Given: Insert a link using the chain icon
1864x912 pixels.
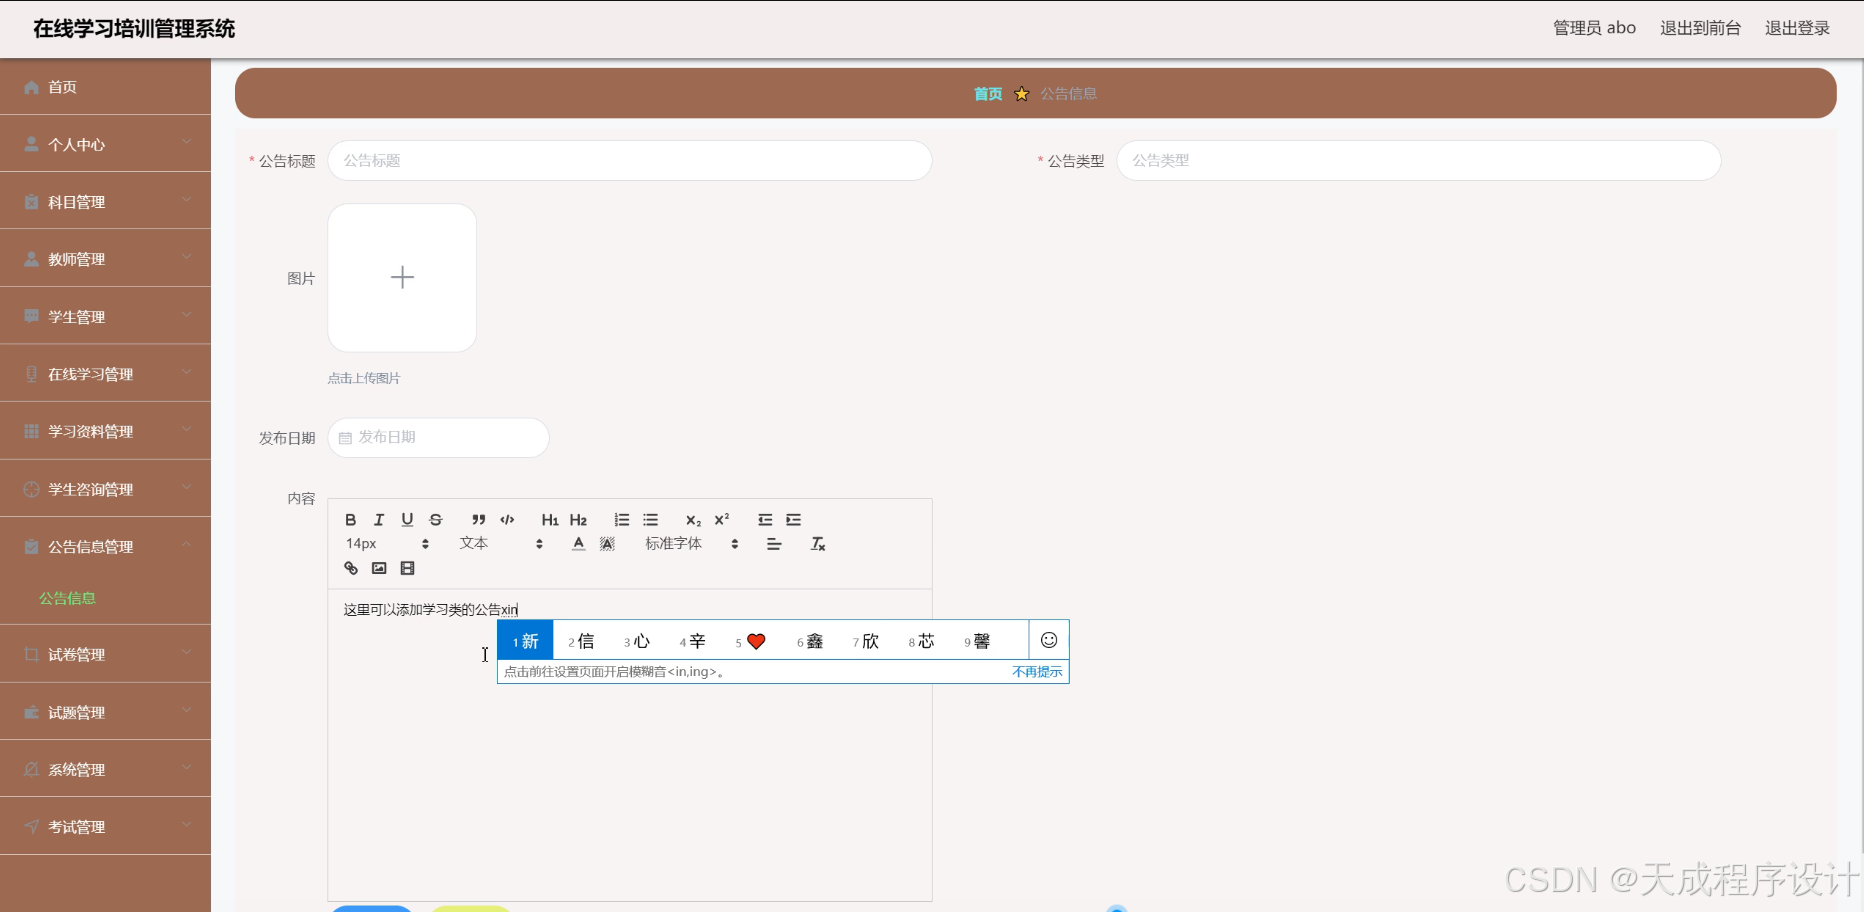Looking at the screenshot, I should point(350,568).
